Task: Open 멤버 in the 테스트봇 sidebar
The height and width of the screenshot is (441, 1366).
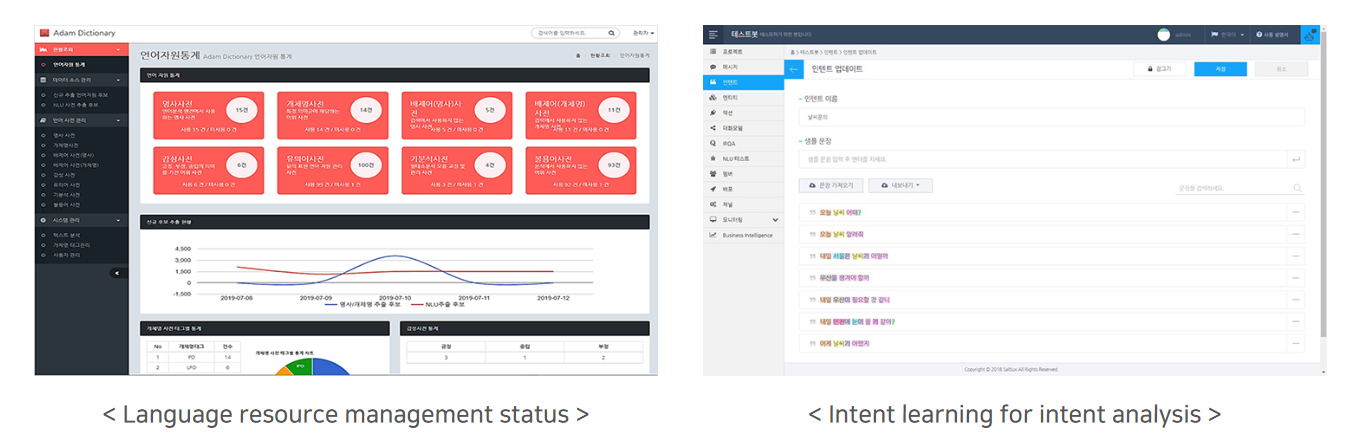Action: (743, 174)
